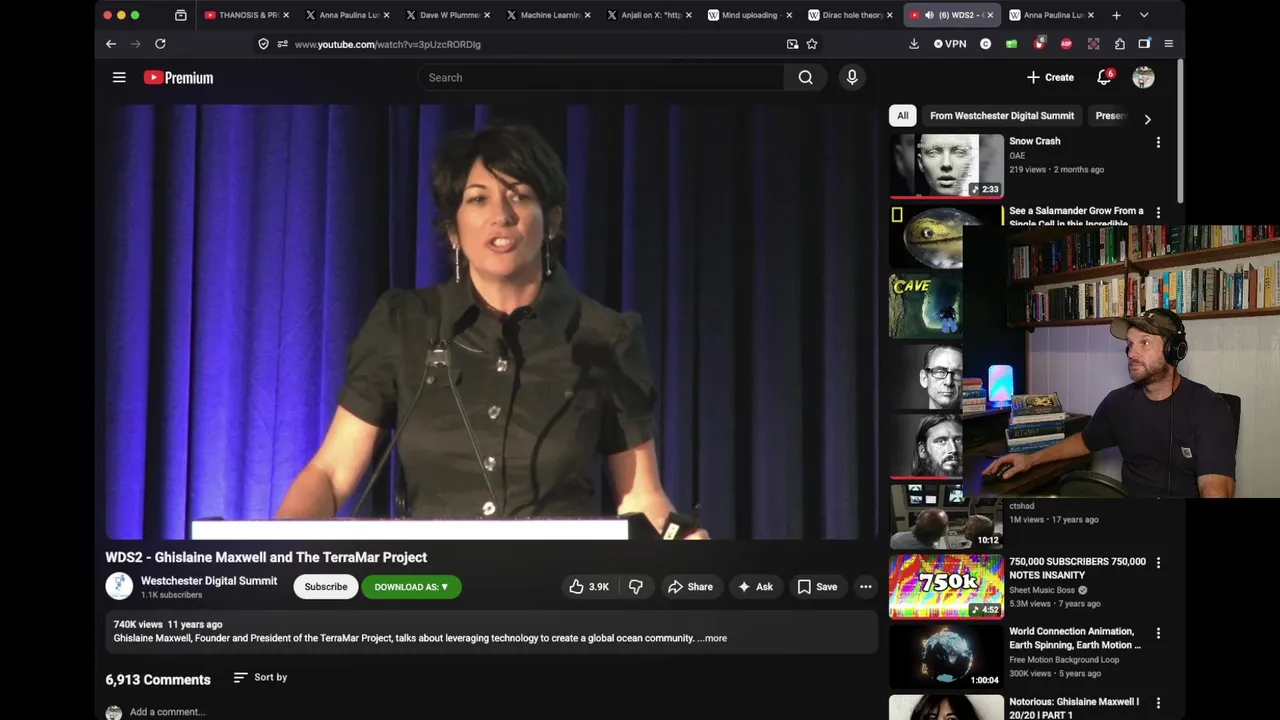Viewport: 1280px width, 720px height.
Task: Dislike the video with thumbs down
Action: click(x=636, y=587)
